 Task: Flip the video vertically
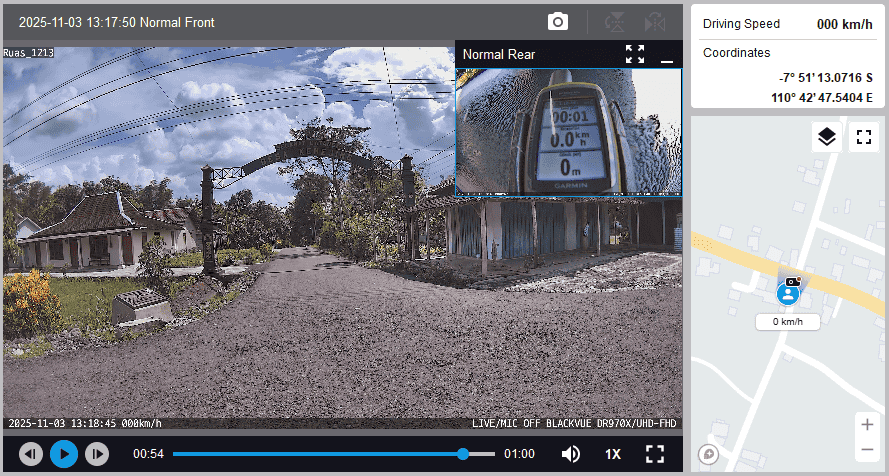(x=615, y=22)
